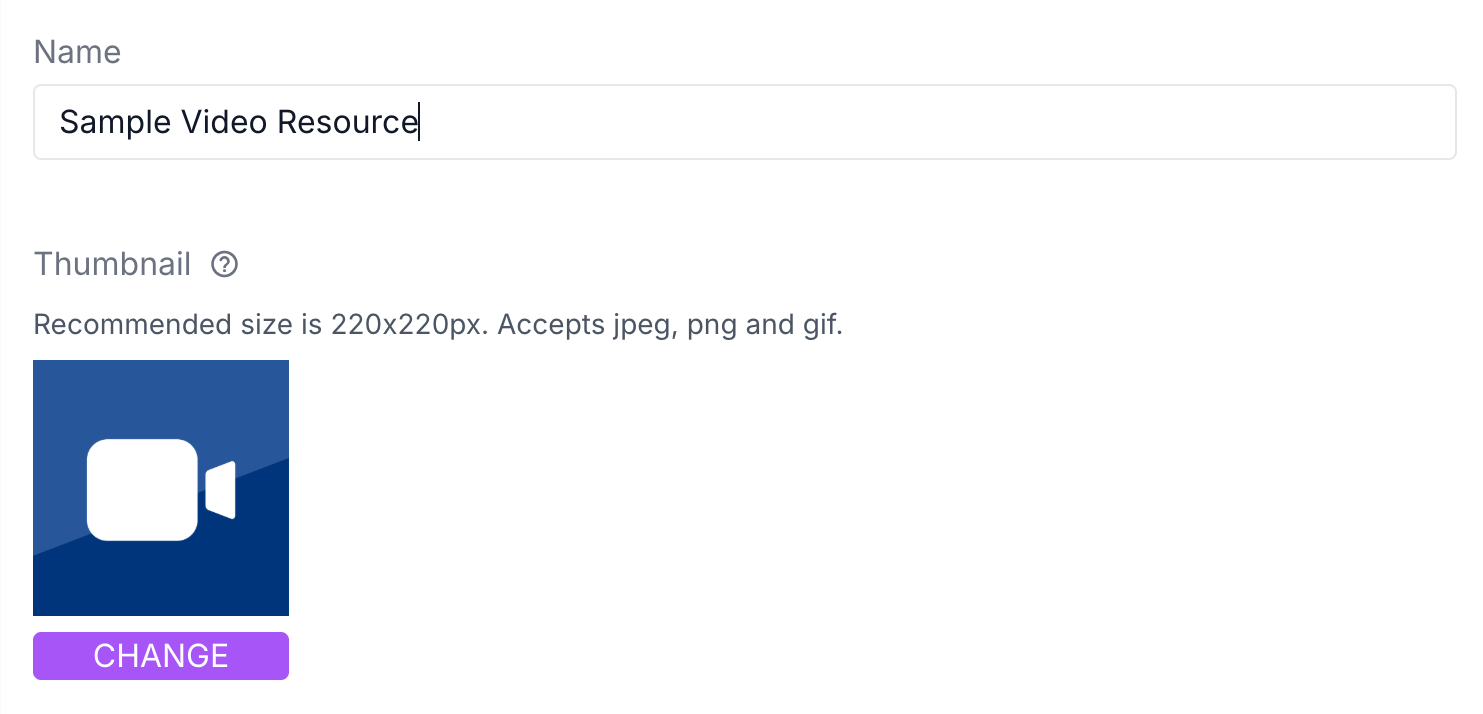Click the "Thumbnail" section label

[112, 265]
